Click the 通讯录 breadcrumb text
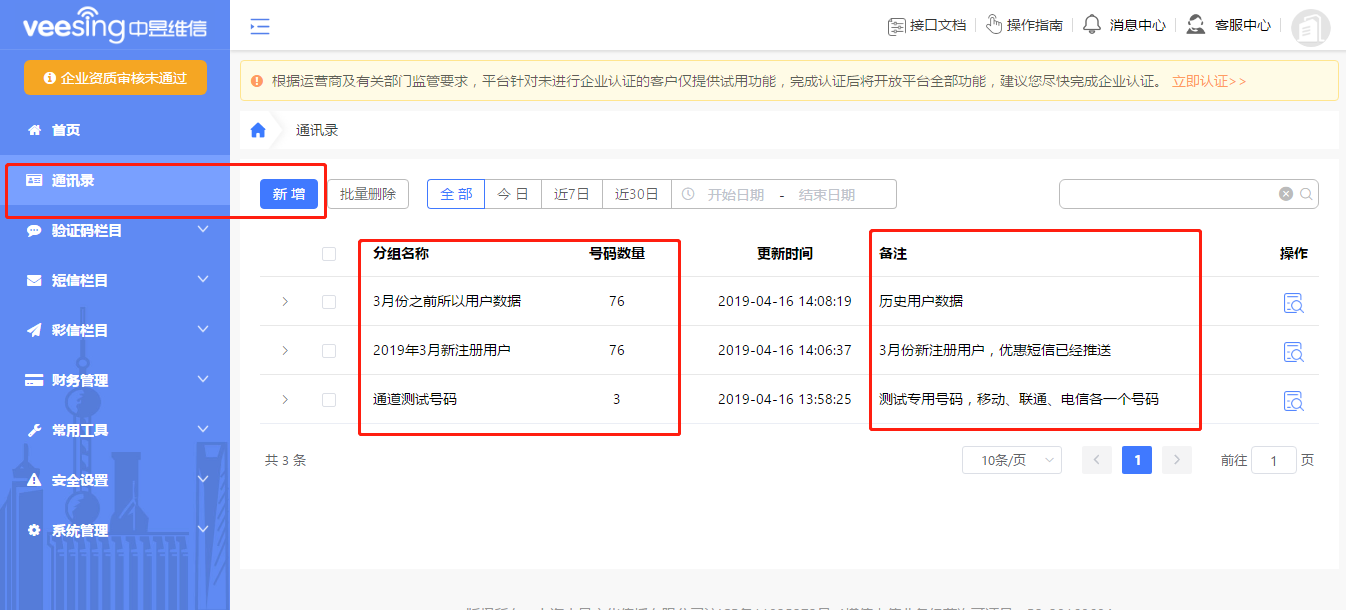The width and height of the screenshot is (1346, 610). [x=317, y=130]
